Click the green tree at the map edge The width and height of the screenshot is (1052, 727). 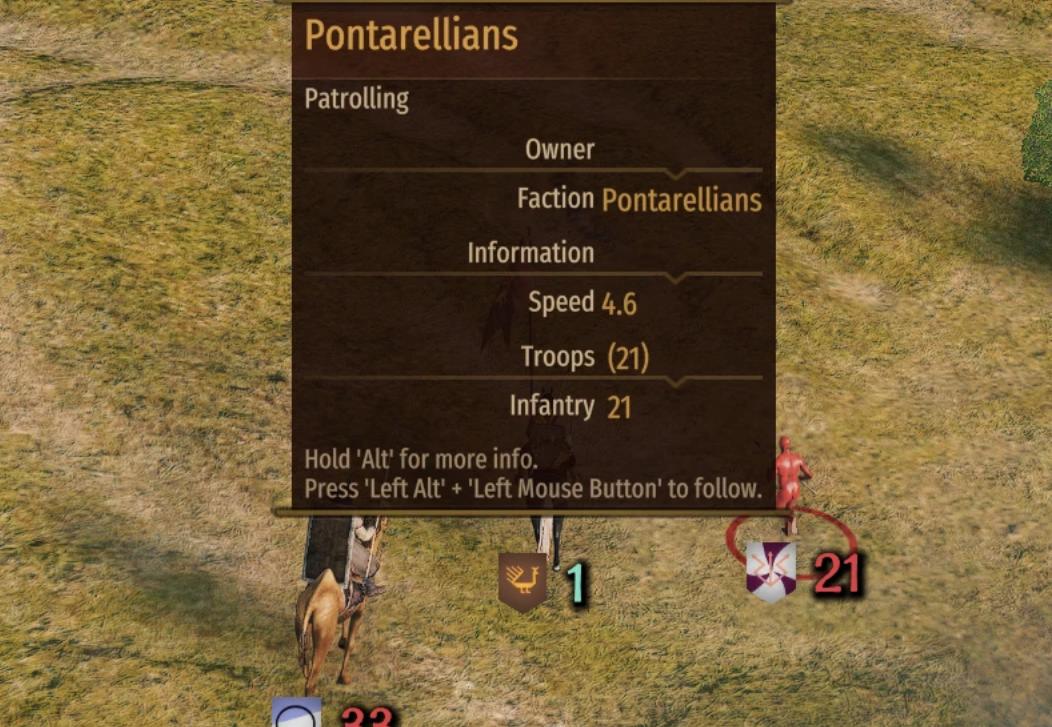[1037, 137]
